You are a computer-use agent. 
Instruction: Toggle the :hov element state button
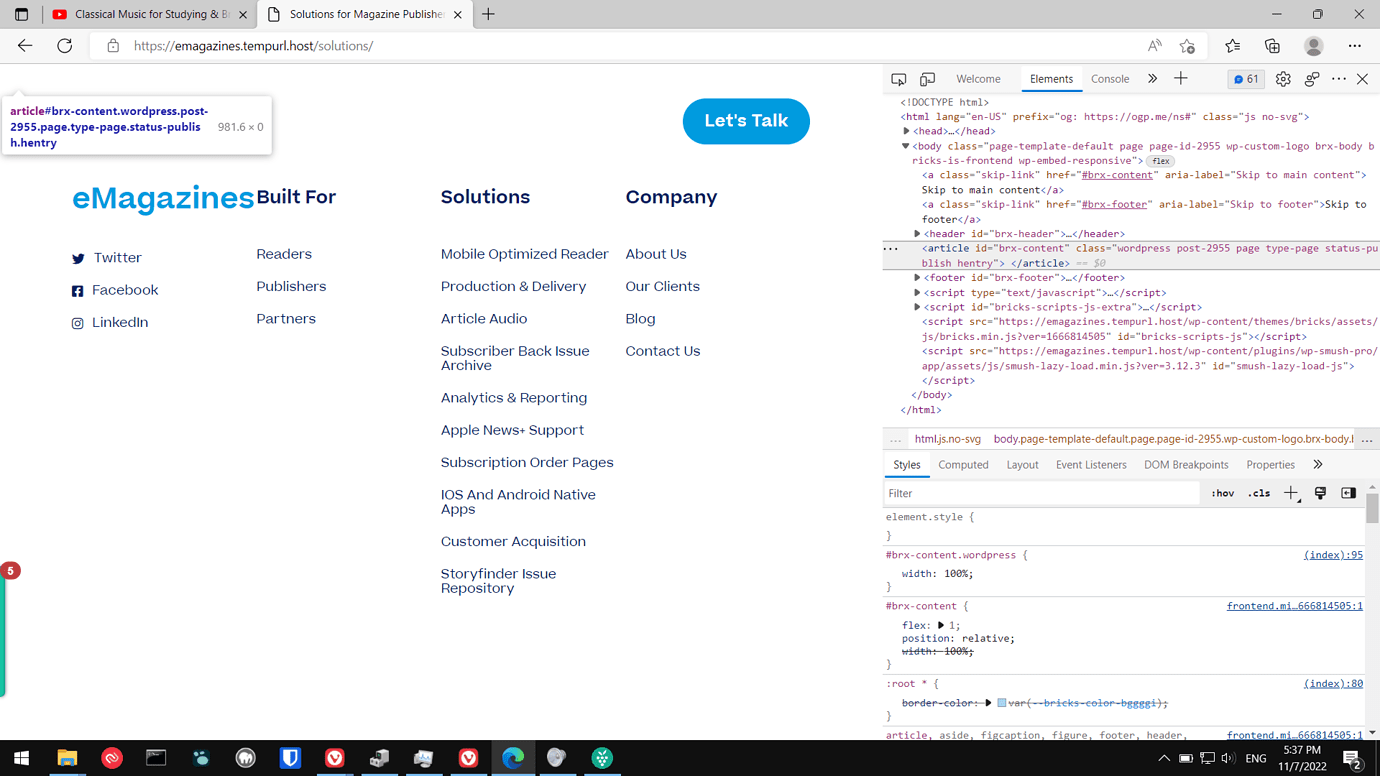click(1223, 493)
